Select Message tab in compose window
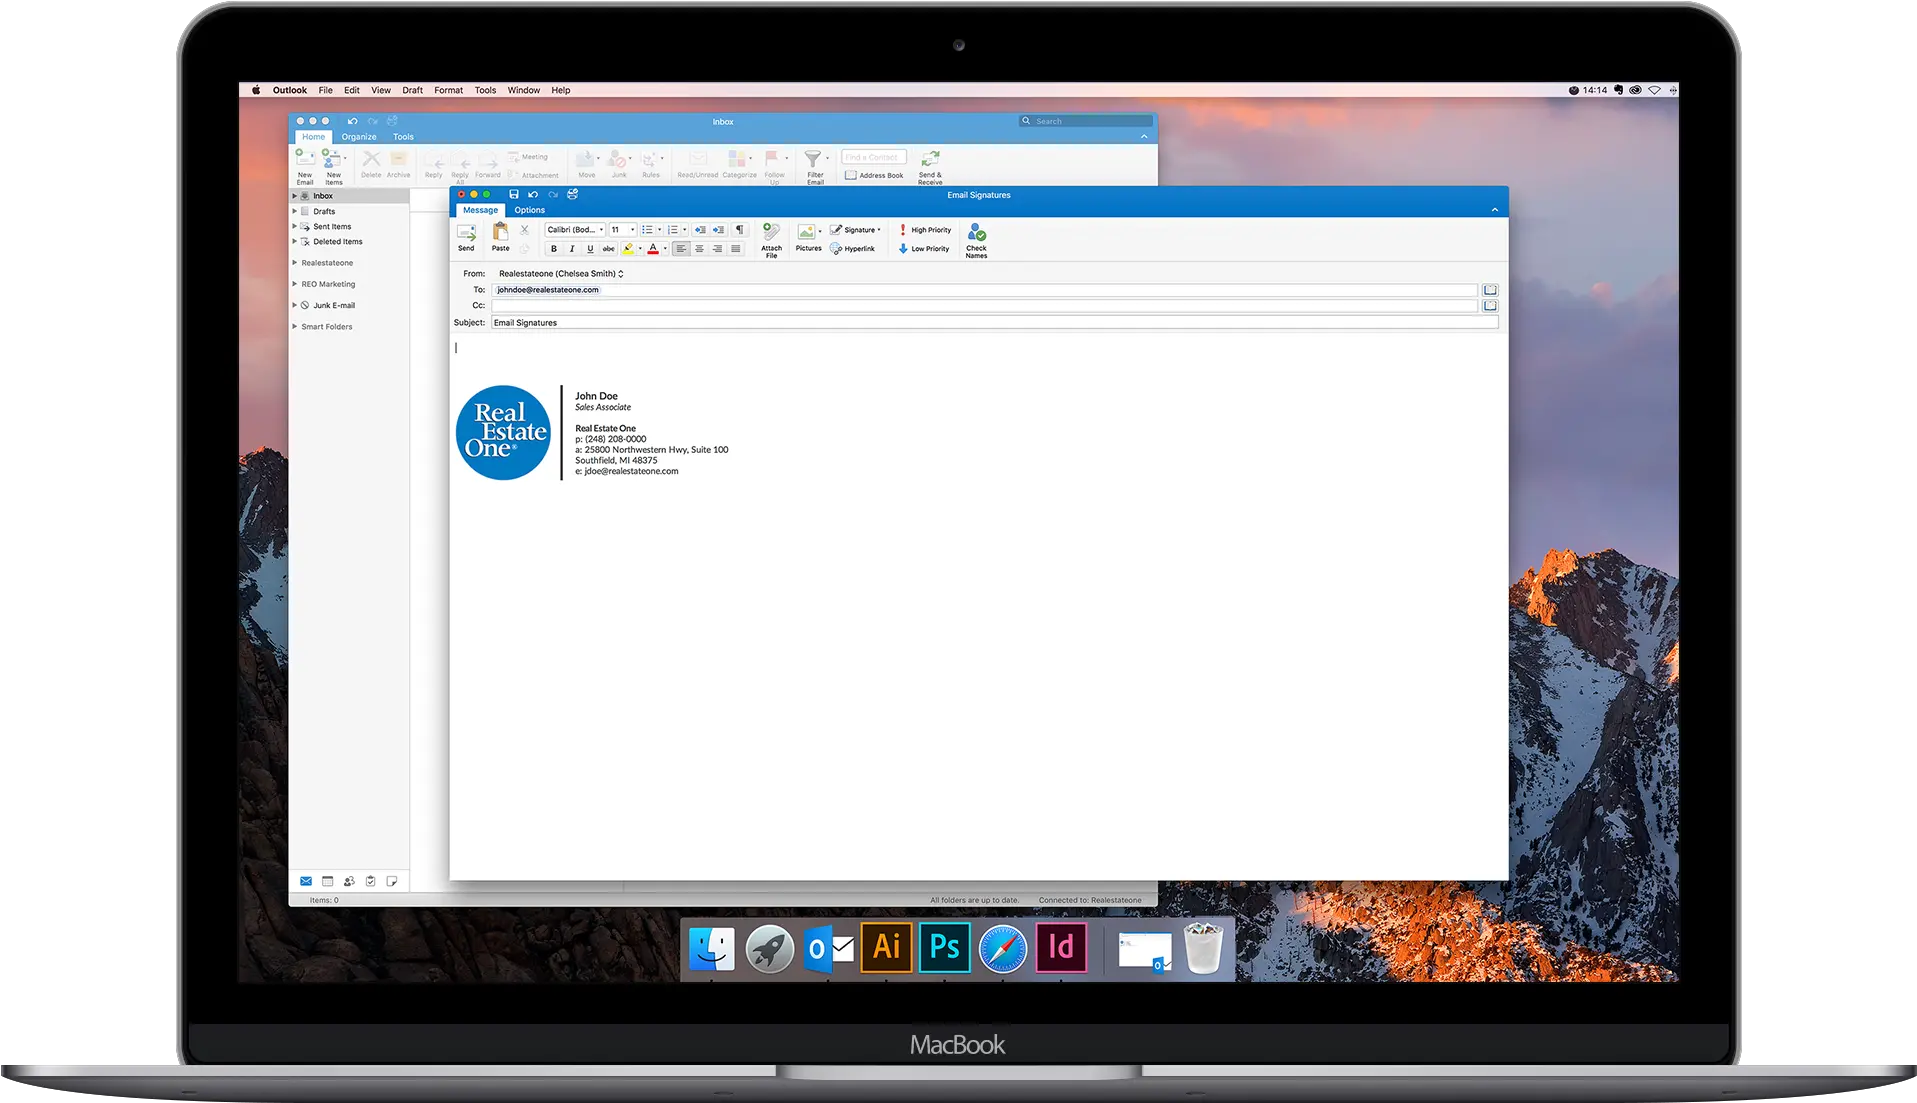Screen dimensions: 1917x1103 click(480, 210)
